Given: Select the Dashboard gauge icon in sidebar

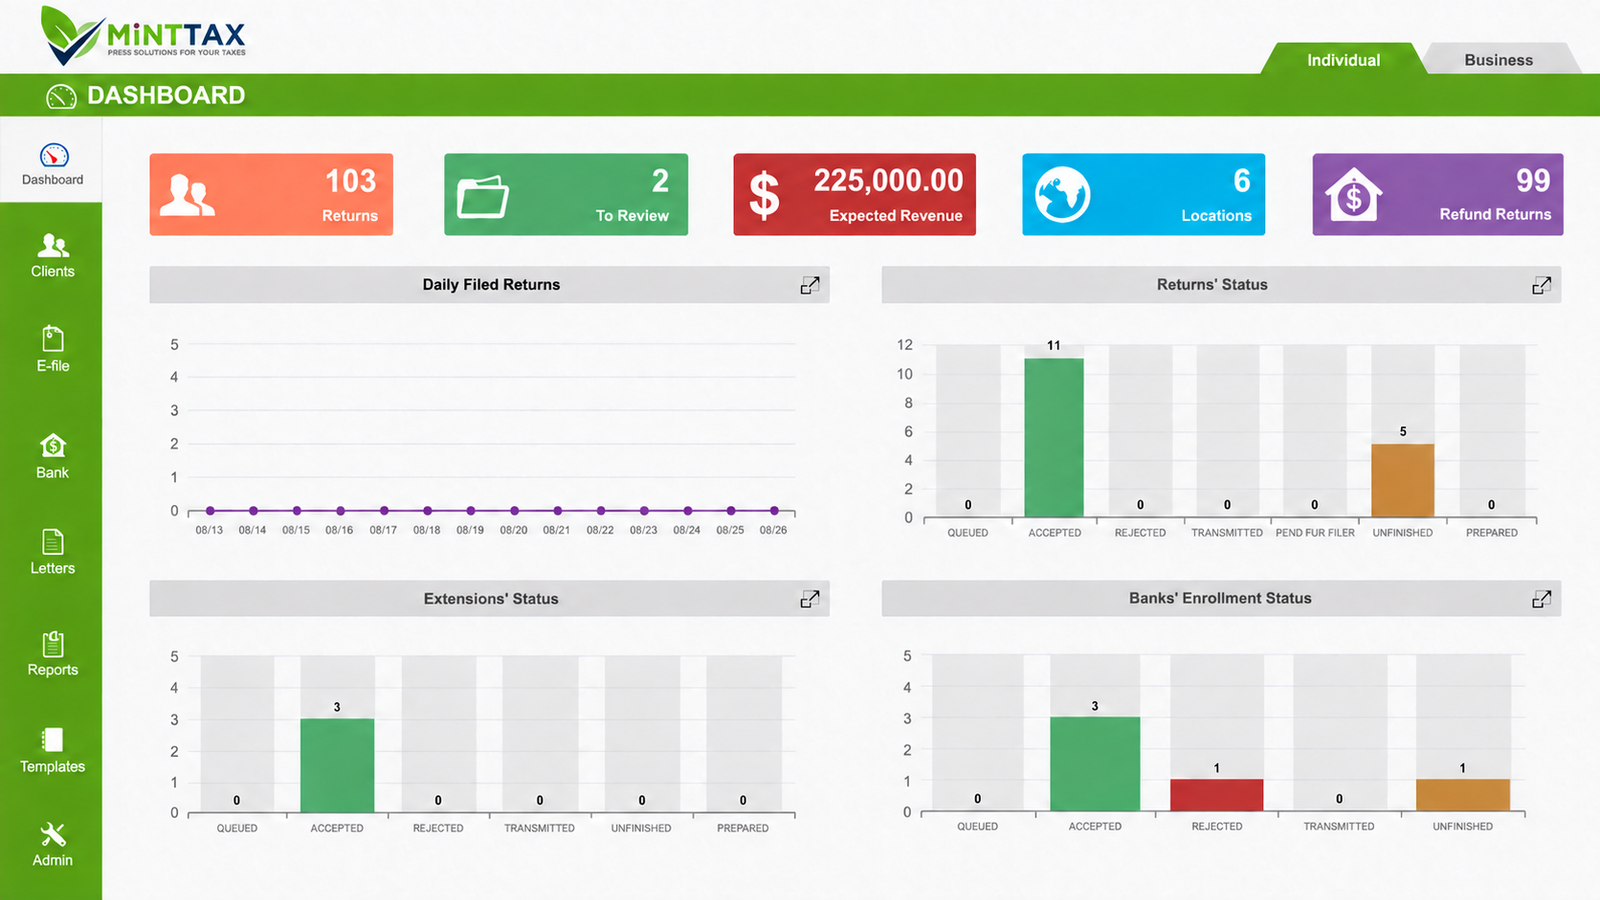Looking at the screenshot, I should 54,155.
